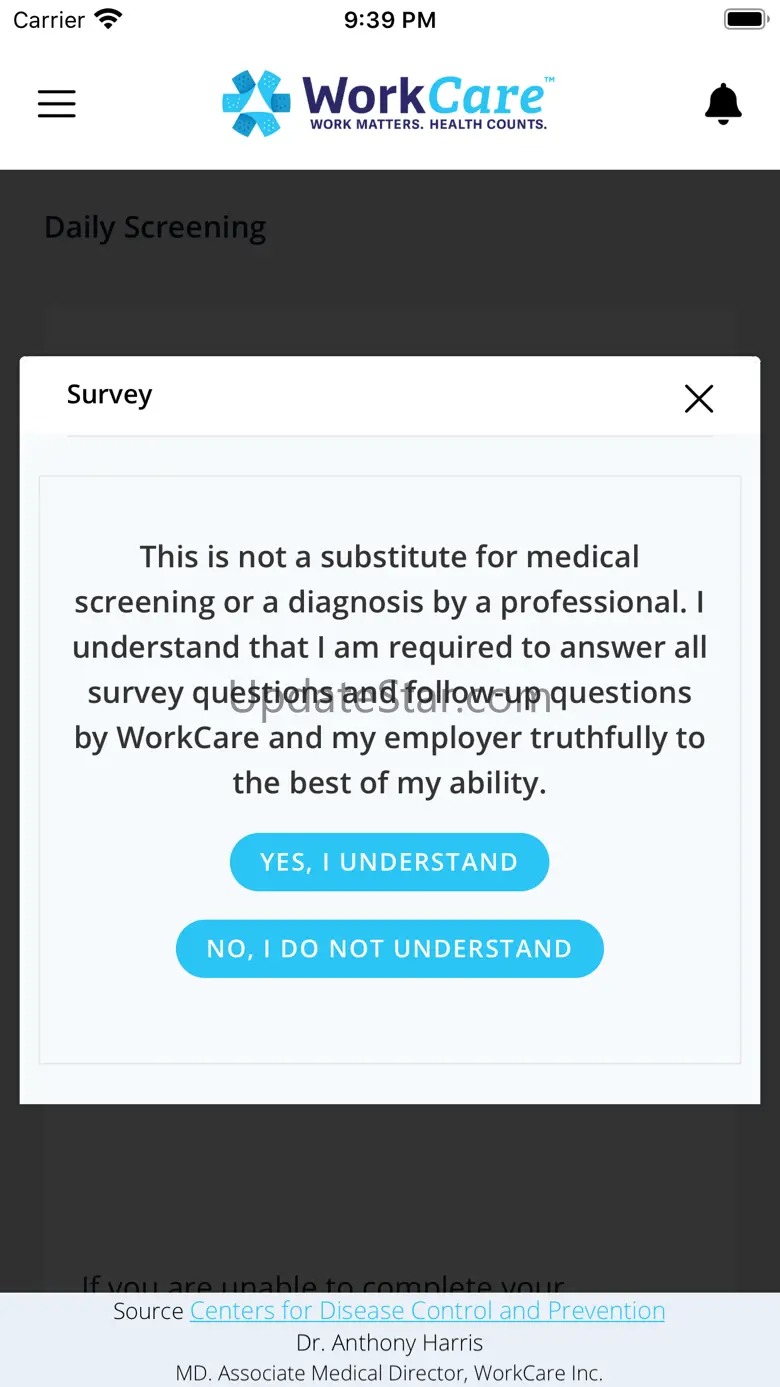The width and height of the screenshot is (780, 1387).
Task: Click the Wi-Fi status icon
Action: 108,19
